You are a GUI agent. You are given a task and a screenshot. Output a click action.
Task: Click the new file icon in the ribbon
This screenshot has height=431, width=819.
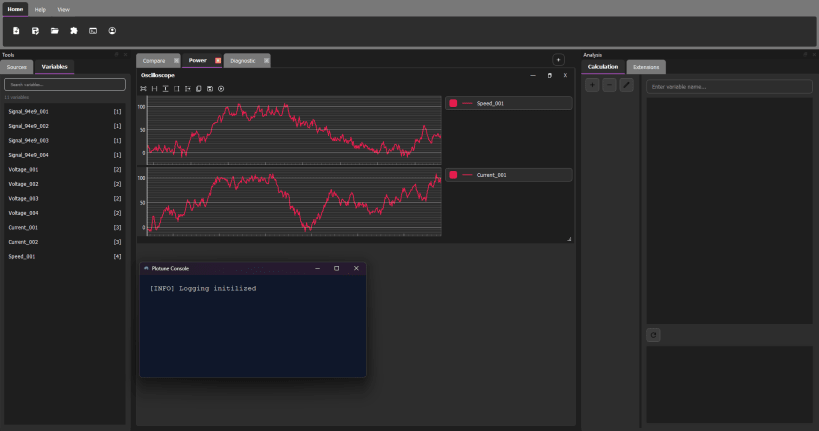[16, 31]
